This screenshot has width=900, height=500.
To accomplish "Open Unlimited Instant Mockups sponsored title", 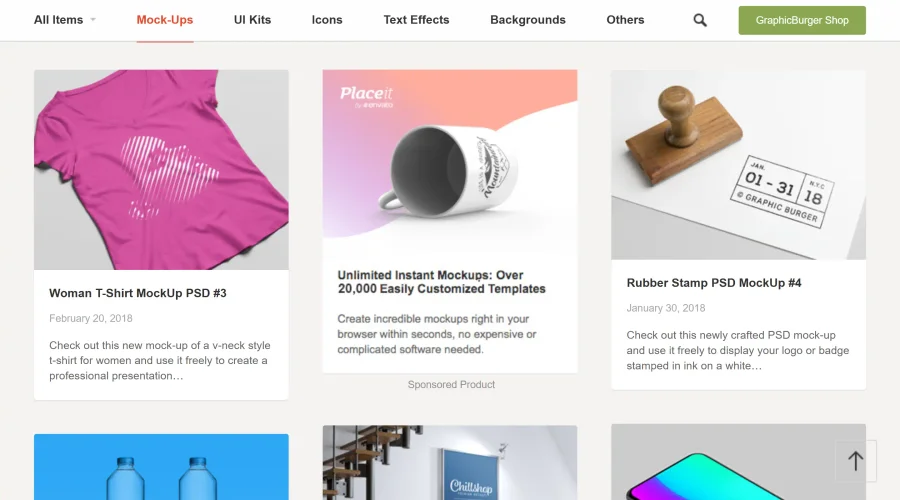I will point(441,282).
